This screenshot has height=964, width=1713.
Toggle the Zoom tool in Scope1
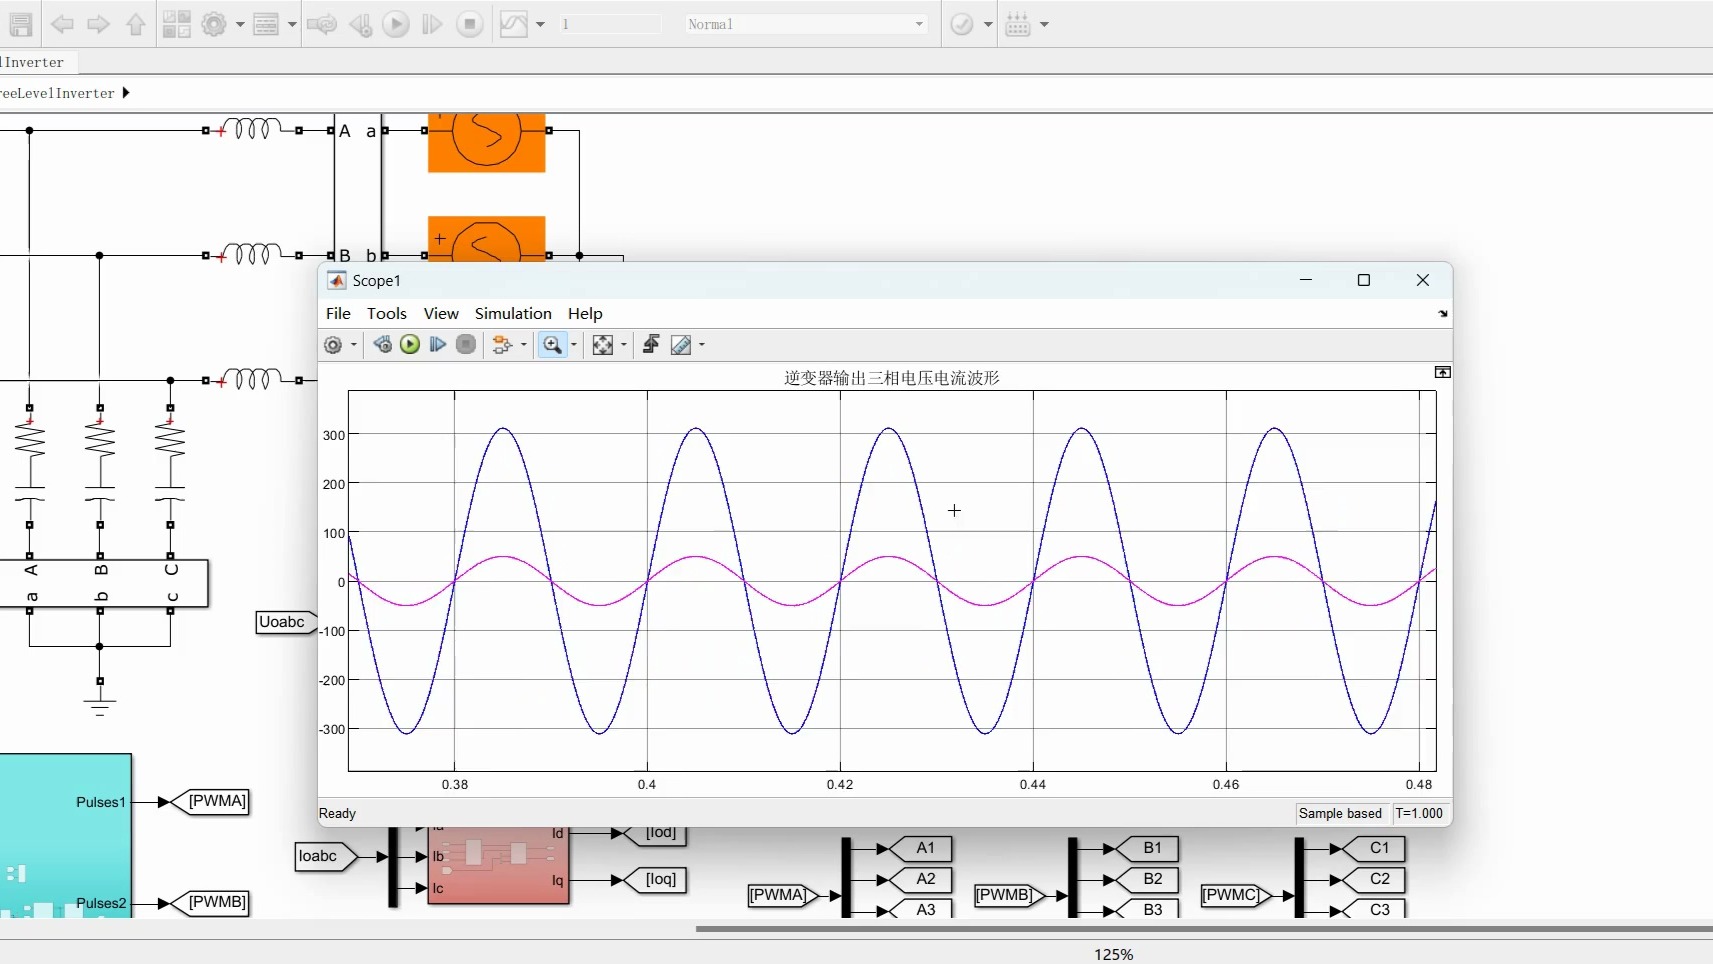[552, 345]
